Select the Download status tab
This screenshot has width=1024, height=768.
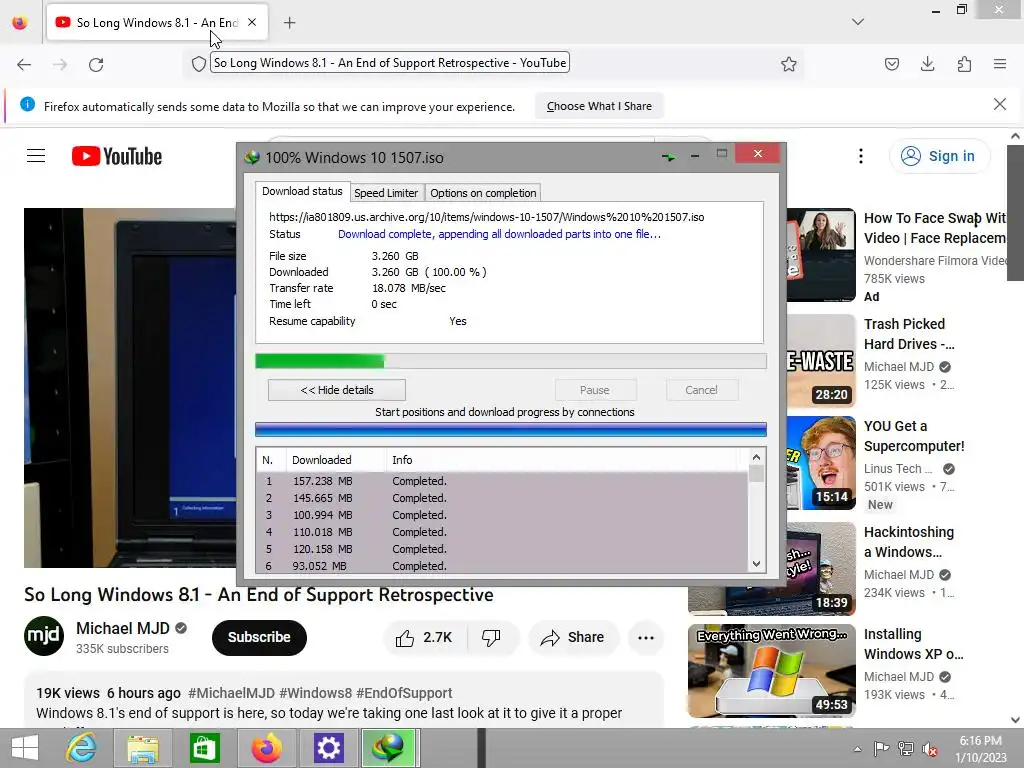(302, 191)
